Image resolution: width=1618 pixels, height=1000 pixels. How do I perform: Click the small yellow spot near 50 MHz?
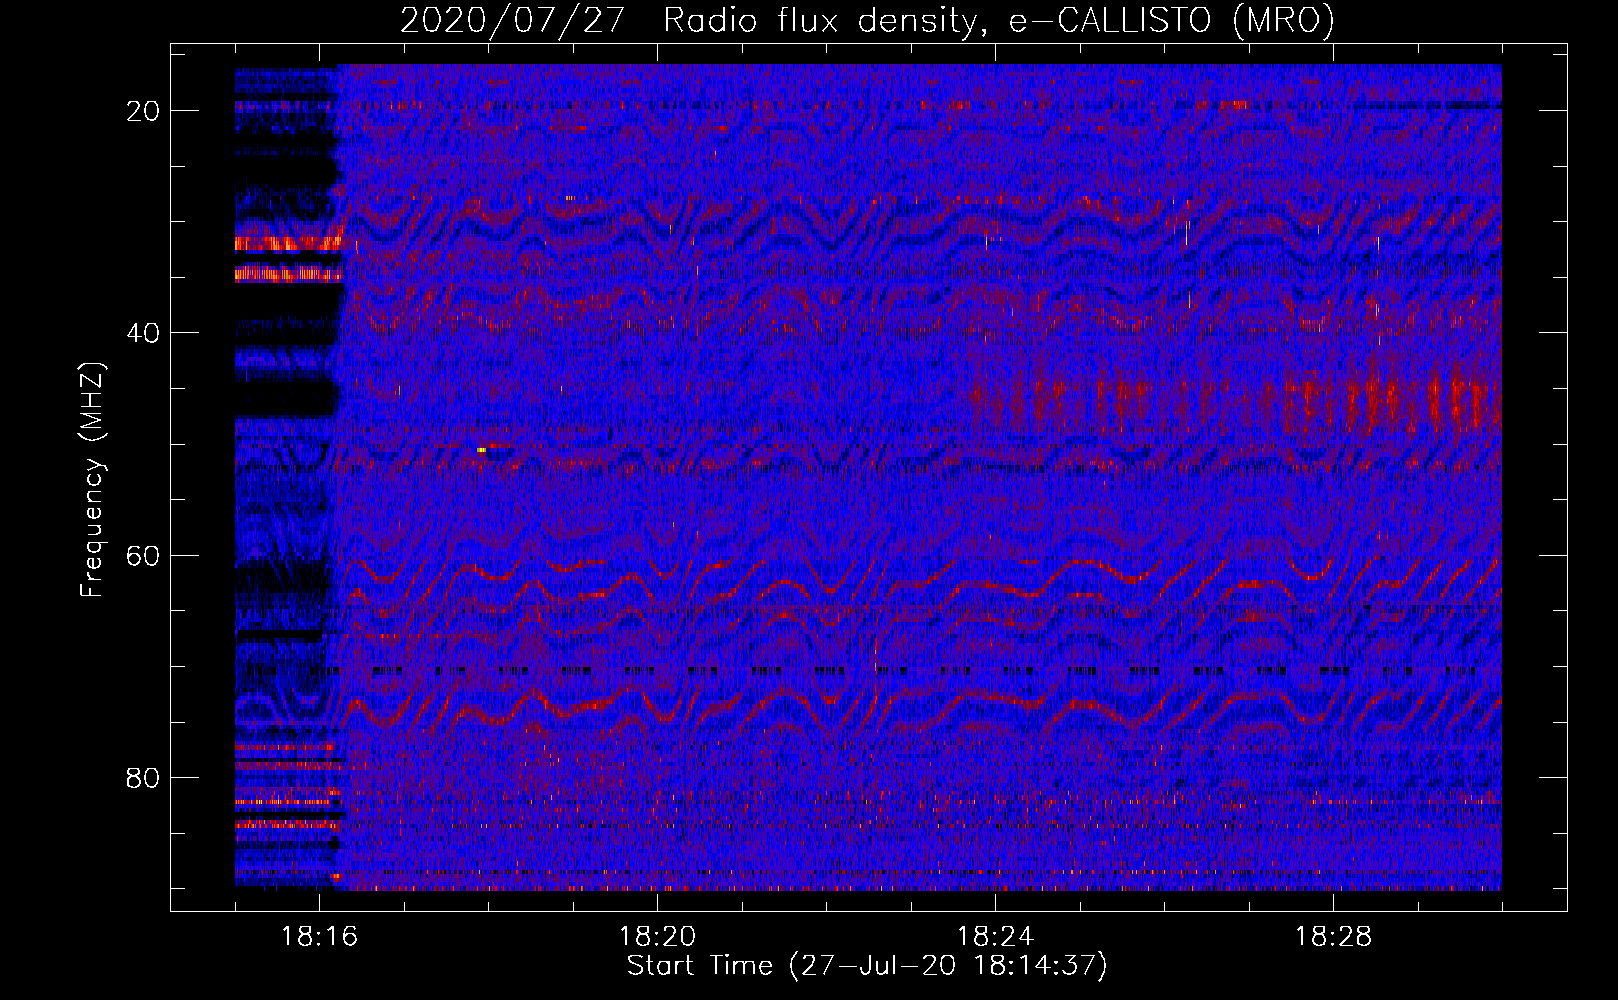(482, 450)
